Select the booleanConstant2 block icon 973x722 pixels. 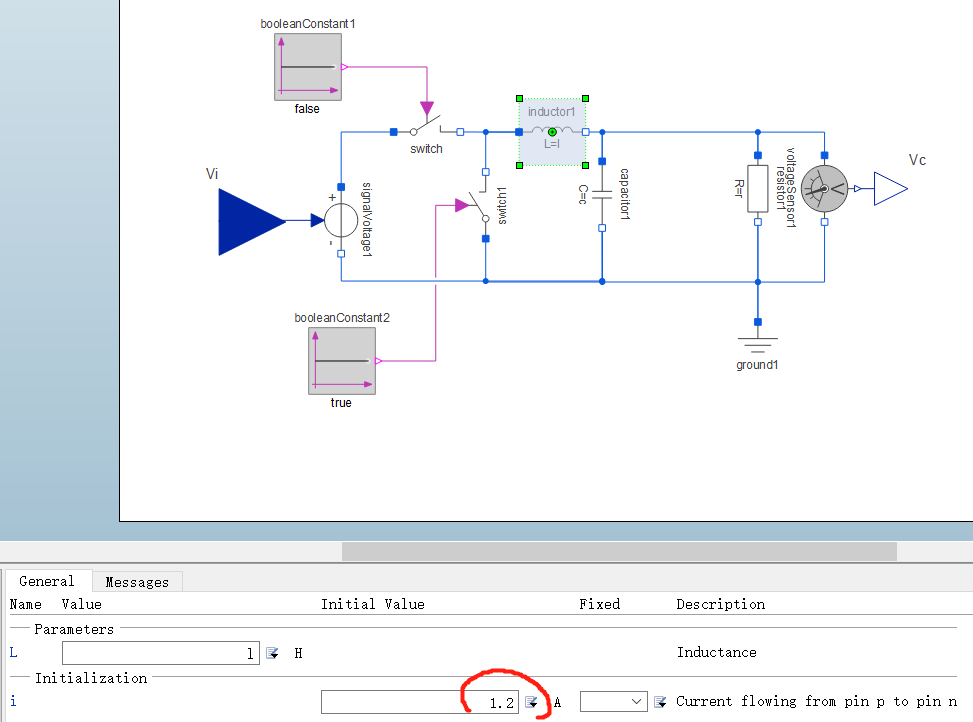(x=342, y=361)
